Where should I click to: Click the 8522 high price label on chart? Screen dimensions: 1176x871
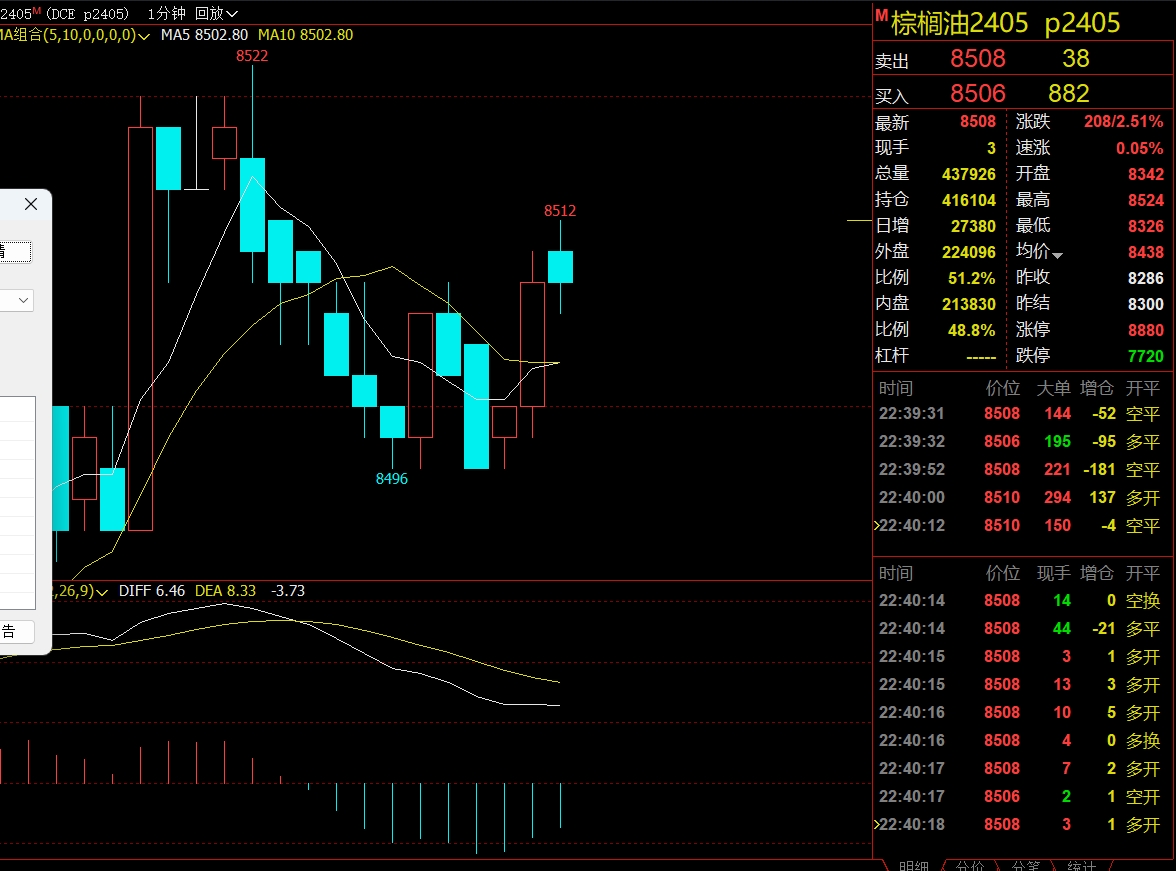coord(252,56)
